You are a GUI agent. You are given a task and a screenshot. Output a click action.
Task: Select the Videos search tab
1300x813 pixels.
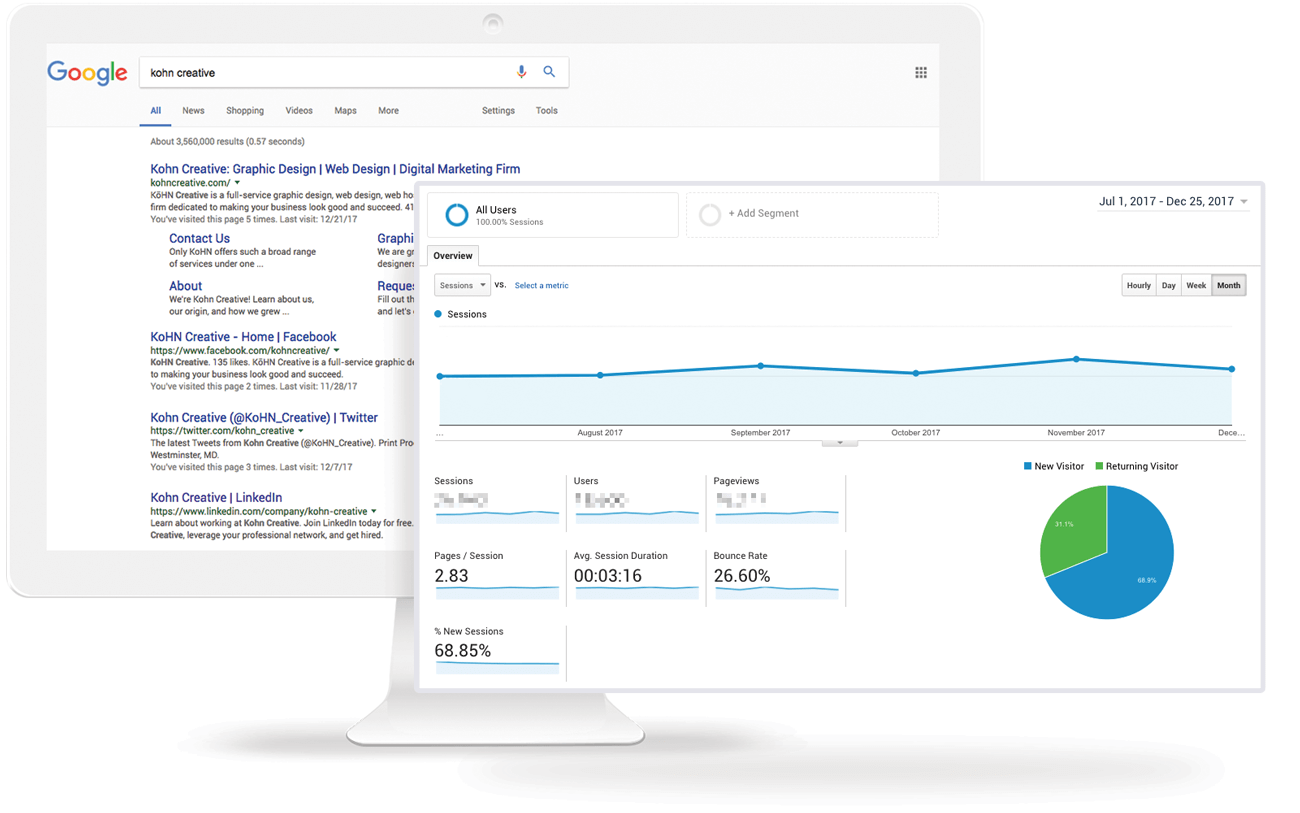tap(299, 111)
